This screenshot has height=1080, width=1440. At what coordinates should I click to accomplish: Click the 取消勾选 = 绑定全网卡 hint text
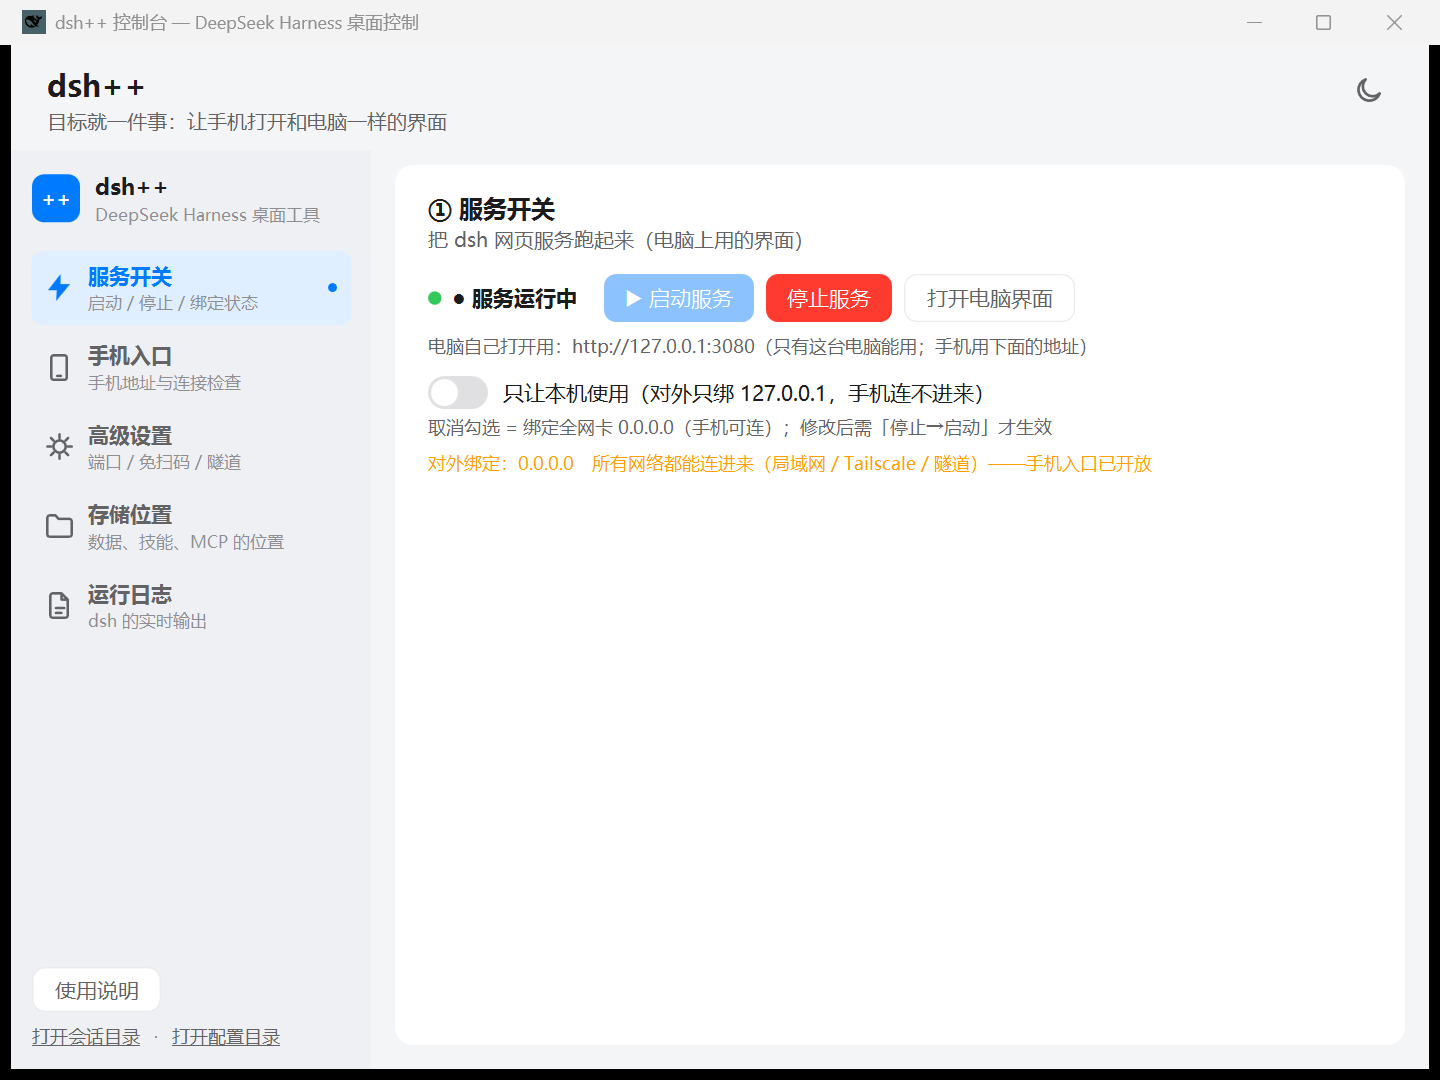(740, 427)
